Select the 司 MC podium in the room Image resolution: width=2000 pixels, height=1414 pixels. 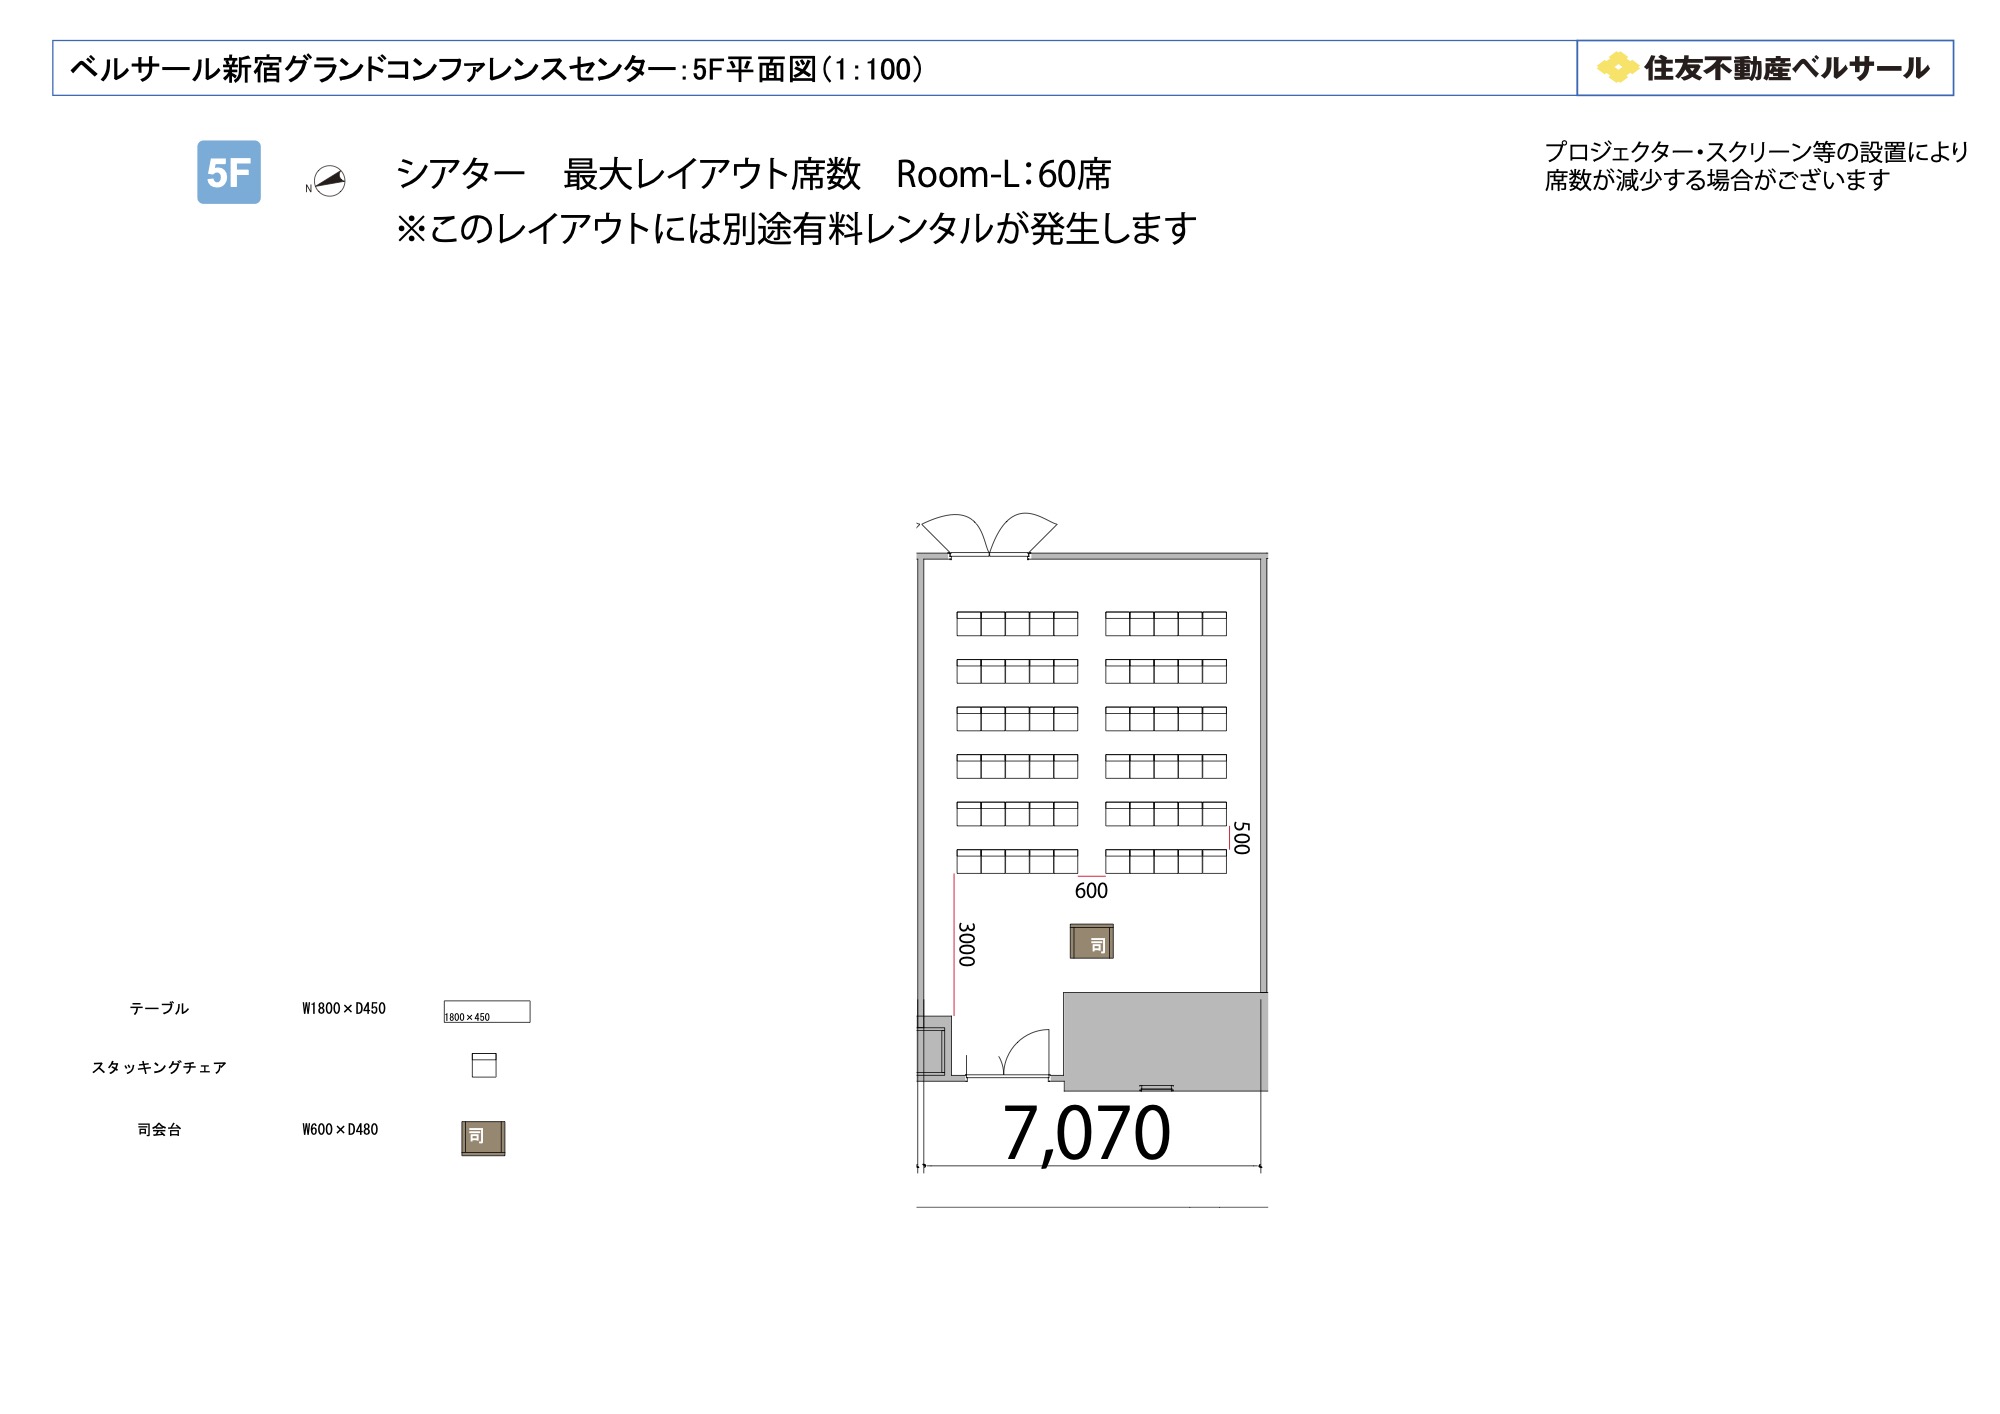1091,941
